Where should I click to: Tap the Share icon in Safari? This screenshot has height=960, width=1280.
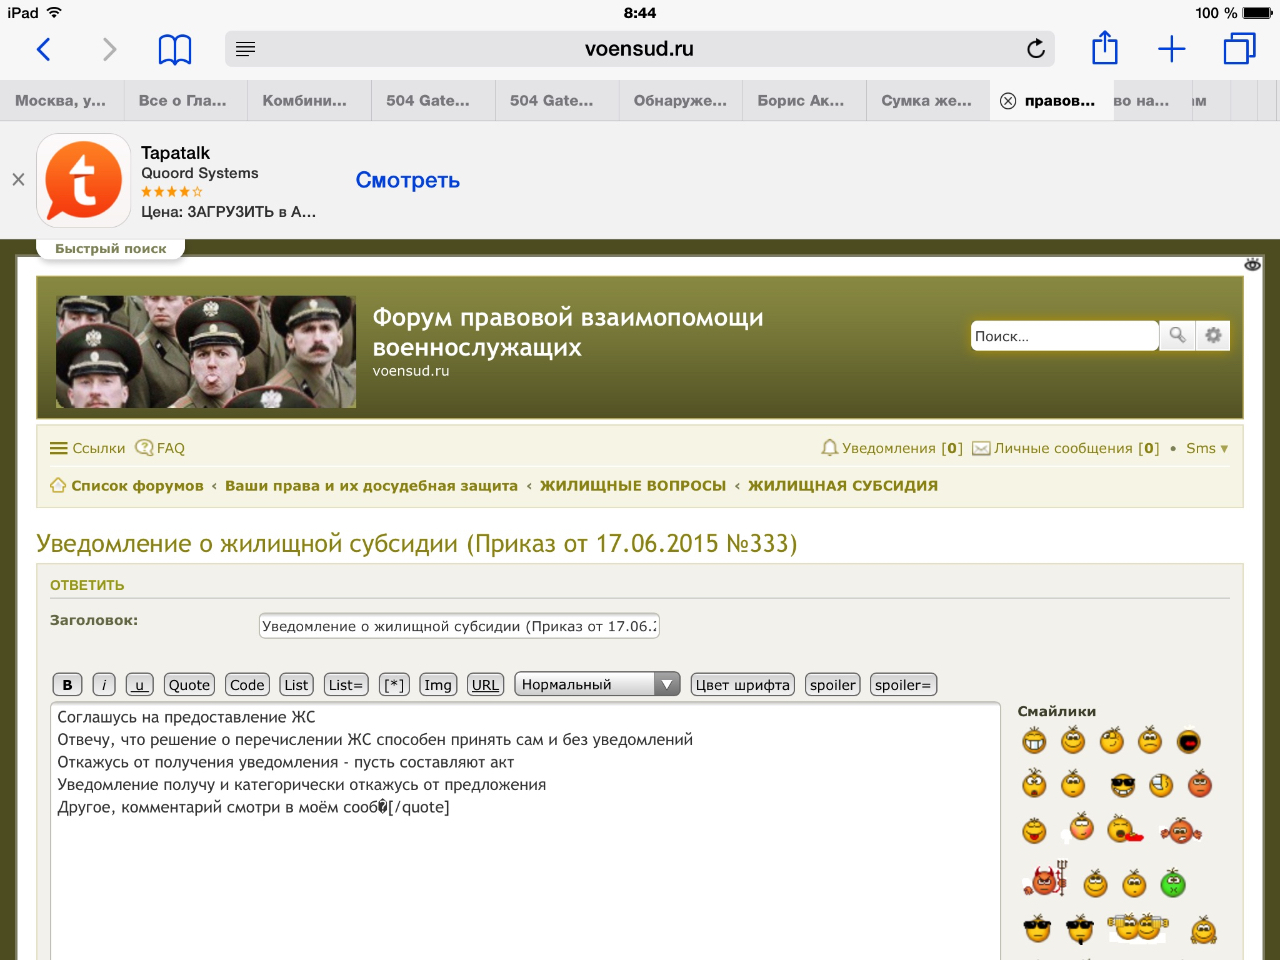[x=1104, y=49]
